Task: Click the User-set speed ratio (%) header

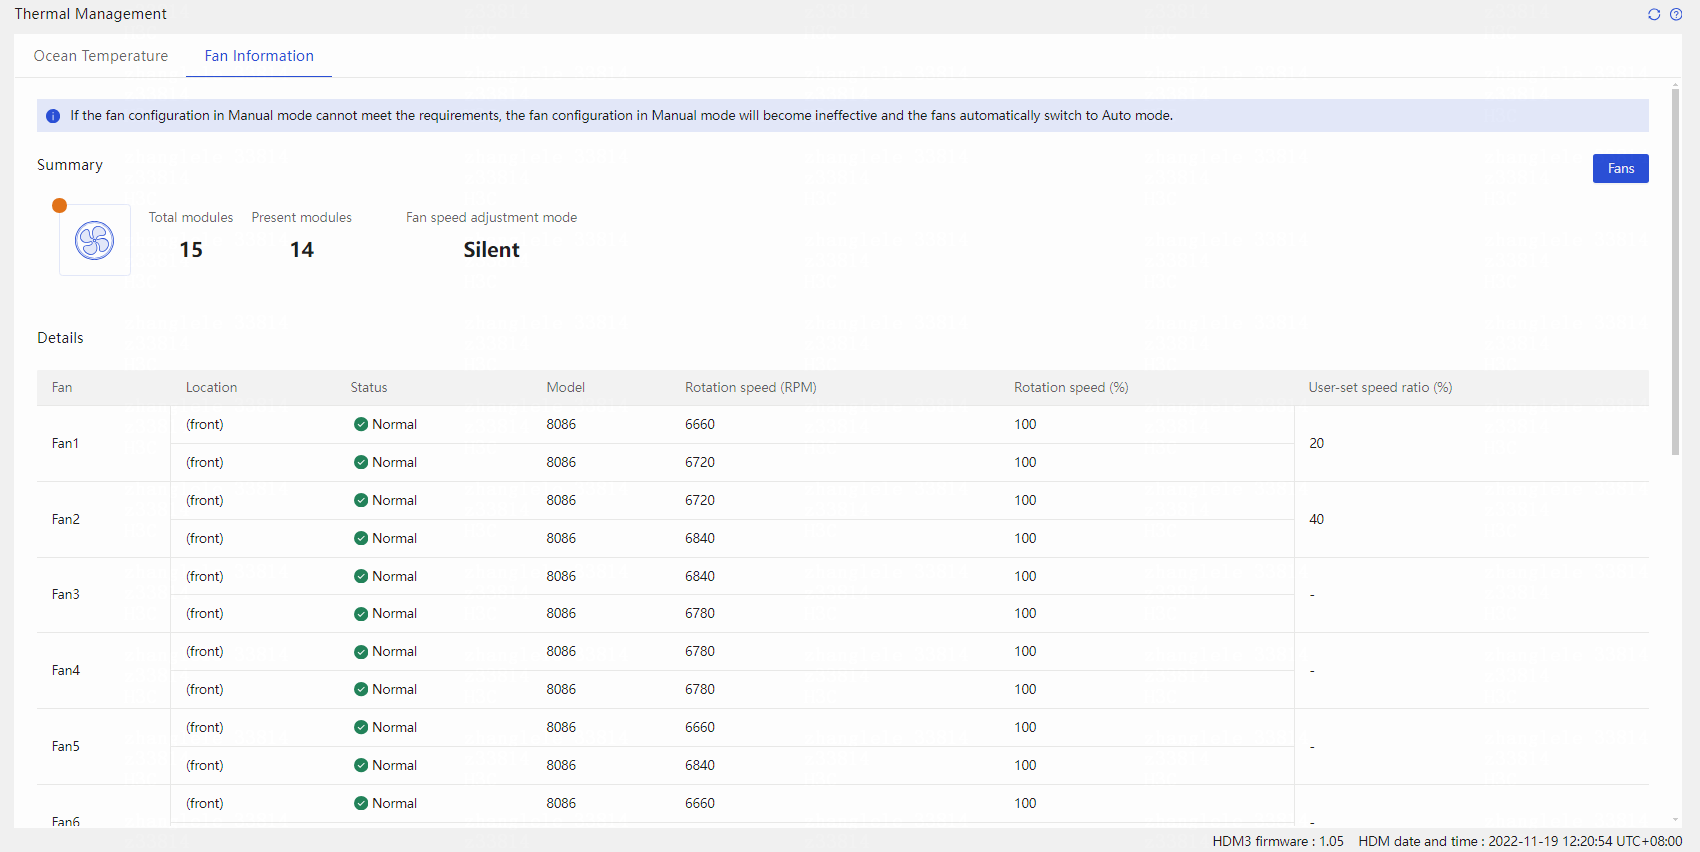Action: point(1380,387)
